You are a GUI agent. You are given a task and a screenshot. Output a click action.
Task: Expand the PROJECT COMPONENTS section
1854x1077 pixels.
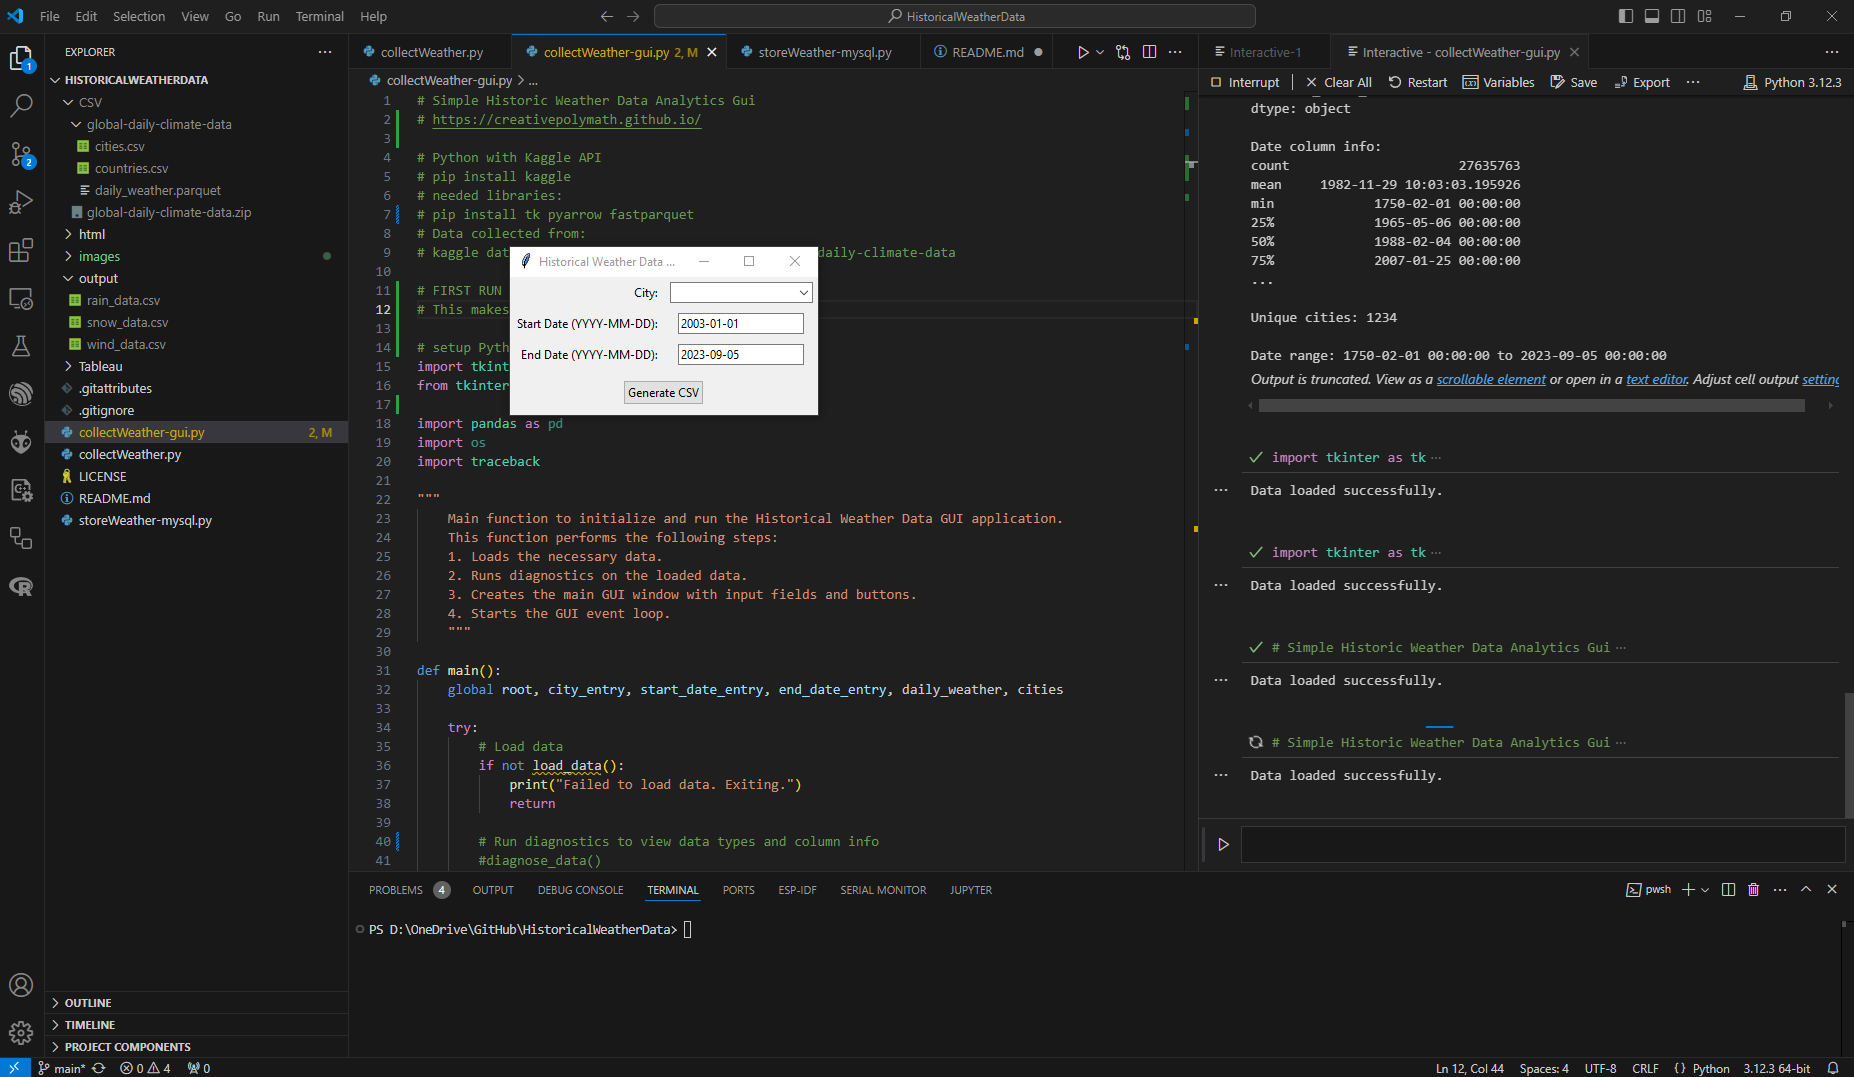[127, 1047]
